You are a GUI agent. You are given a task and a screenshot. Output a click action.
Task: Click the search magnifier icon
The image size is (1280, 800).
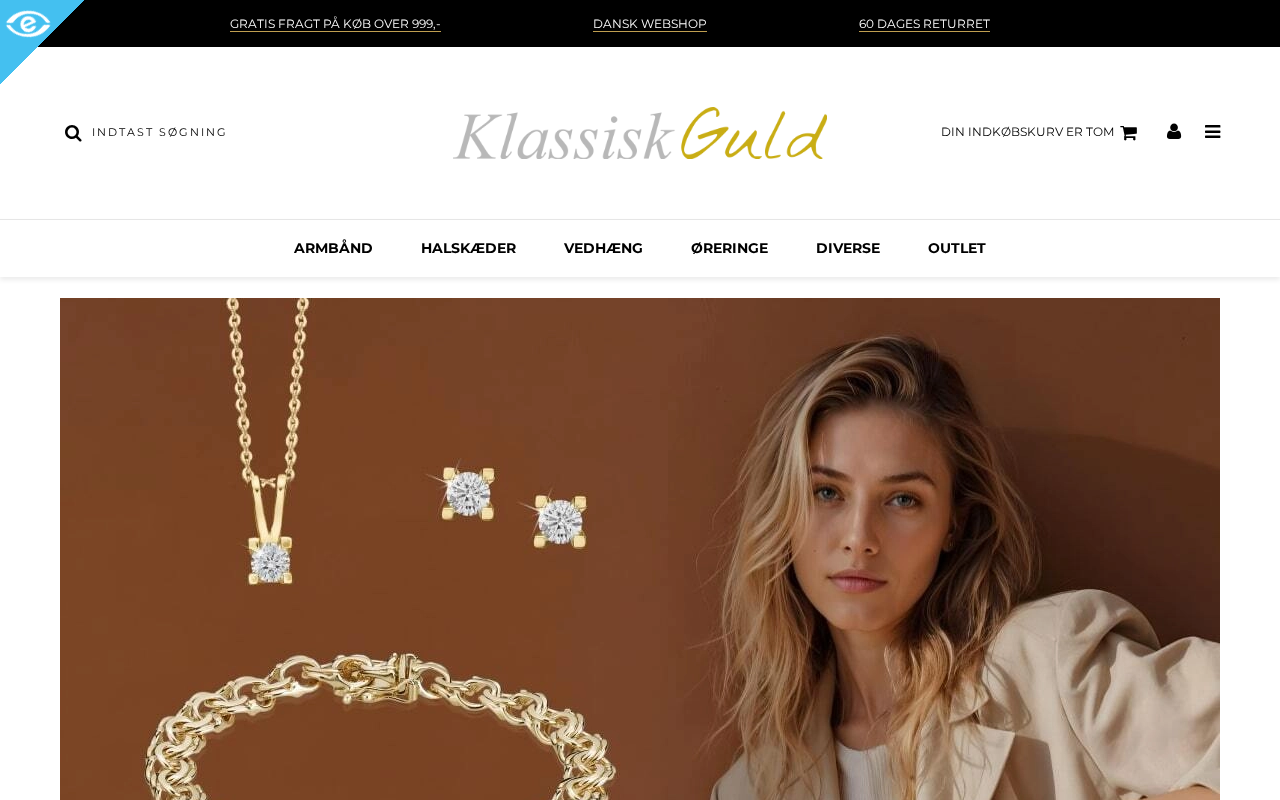[73, 133]
